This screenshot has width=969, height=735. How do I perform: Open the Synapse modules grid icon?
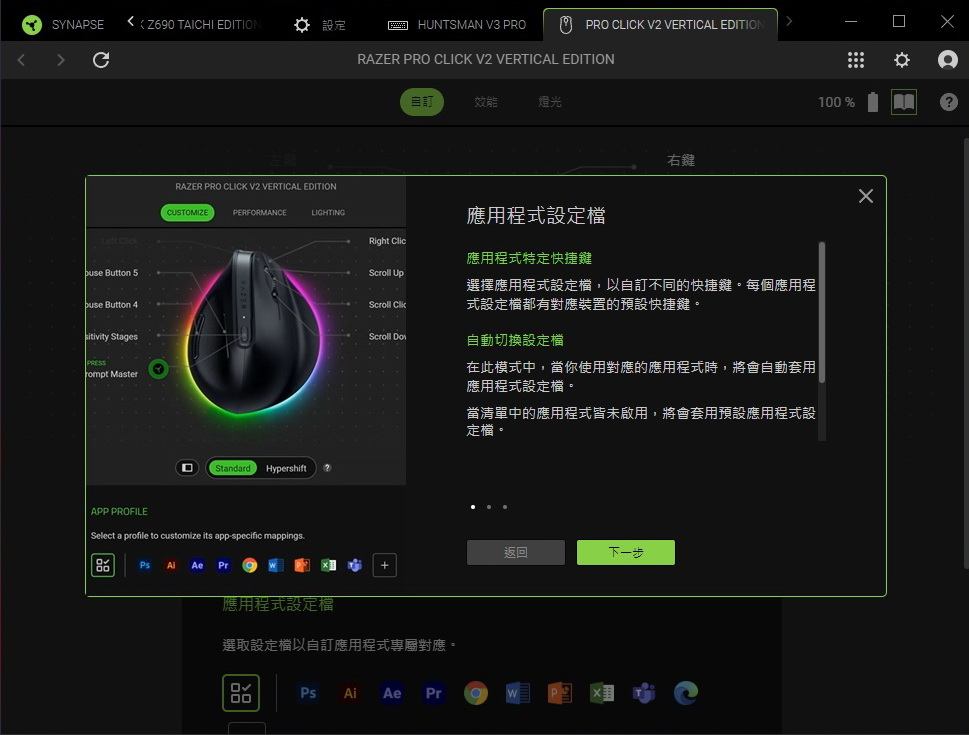coord(856,60)
